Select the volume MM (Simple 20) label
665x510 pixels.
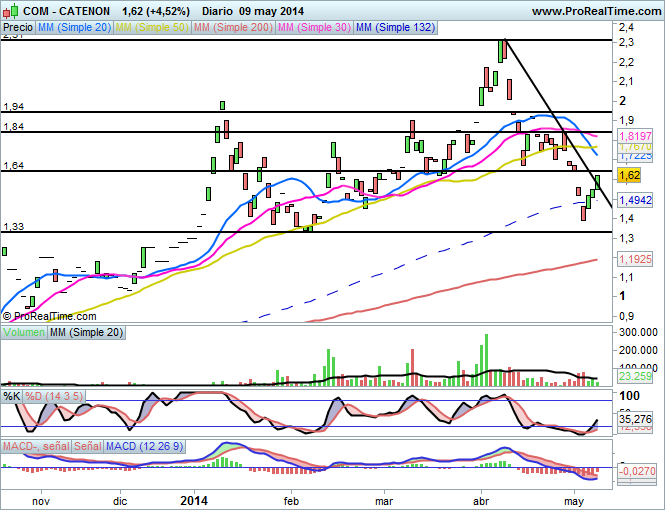pyautogui.click(x=86, y=332)
